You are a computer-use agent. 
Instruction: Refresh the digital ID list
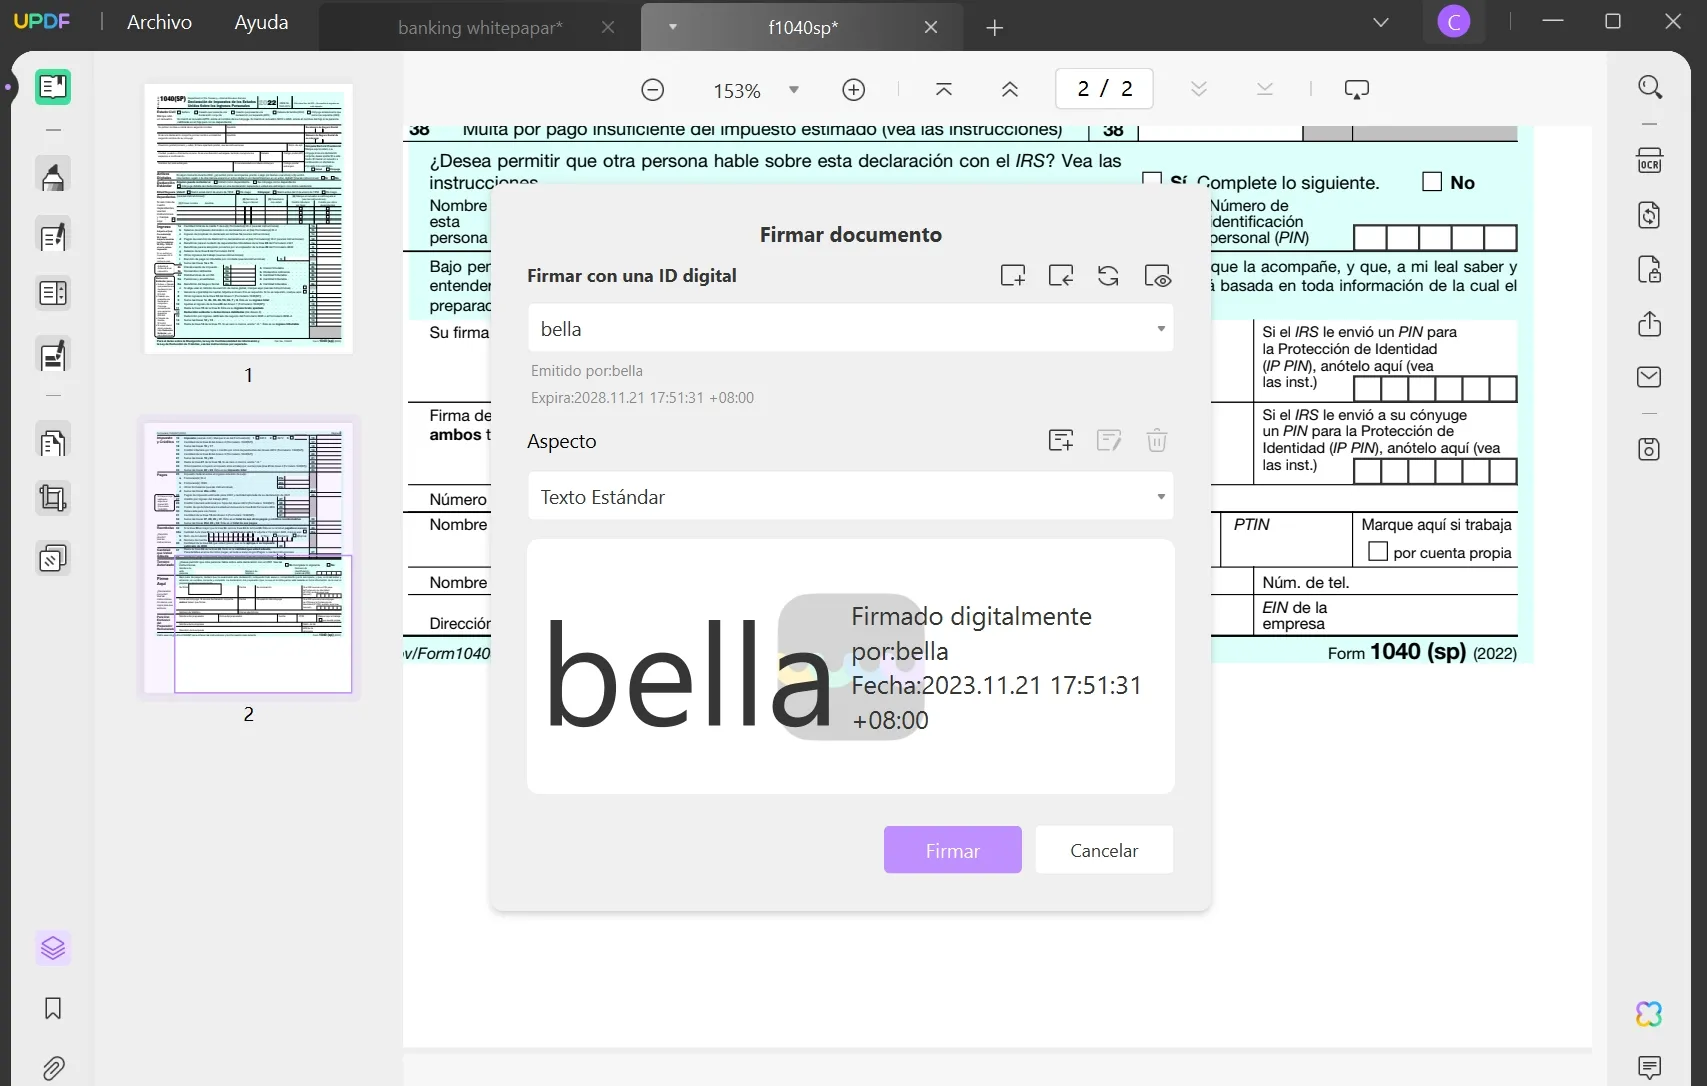(1108, 276)
